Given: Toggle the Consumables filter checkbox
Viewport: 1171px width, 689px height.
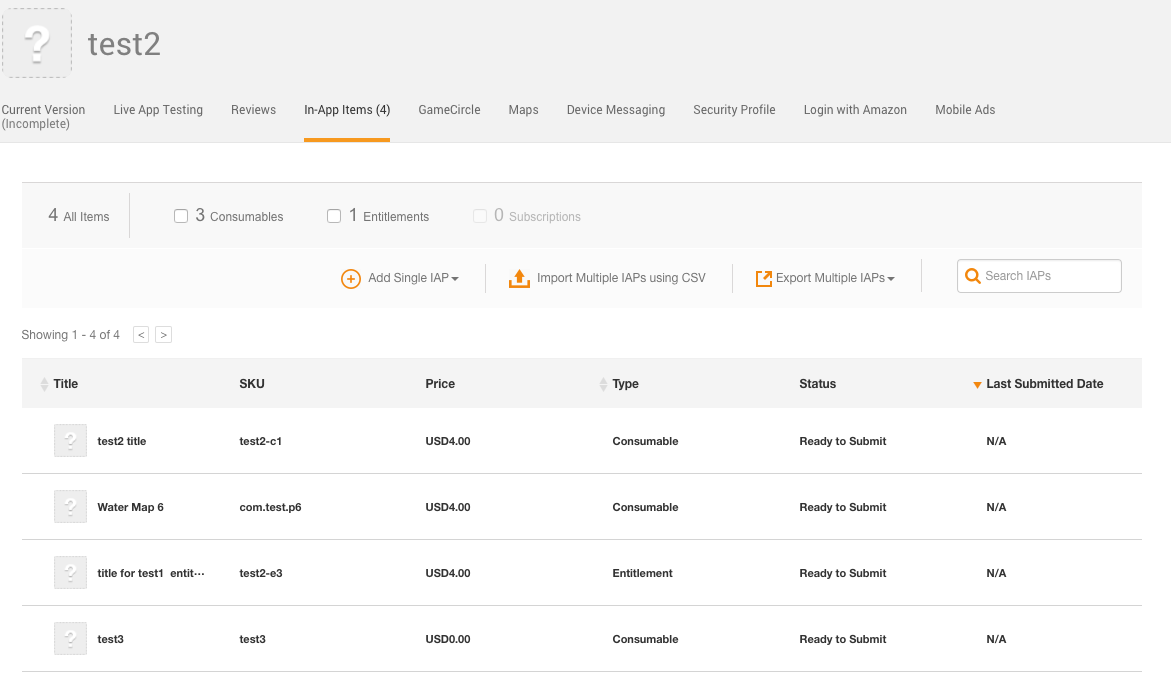Looking at the screenshot, I should (181, 216).
